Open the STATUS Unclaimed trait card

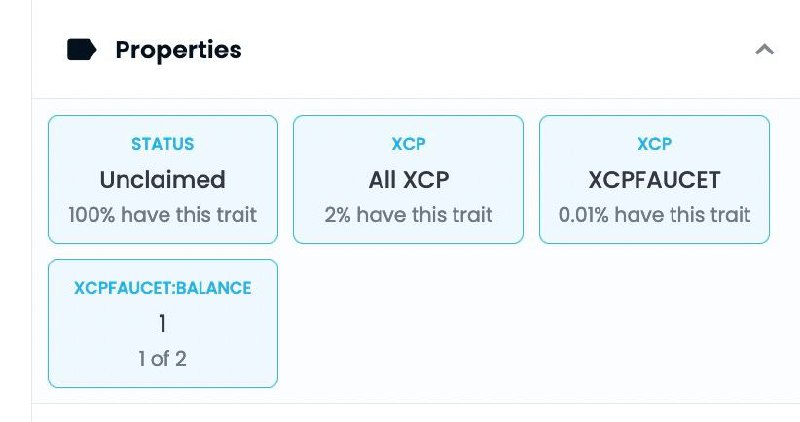tap(163, 180)
